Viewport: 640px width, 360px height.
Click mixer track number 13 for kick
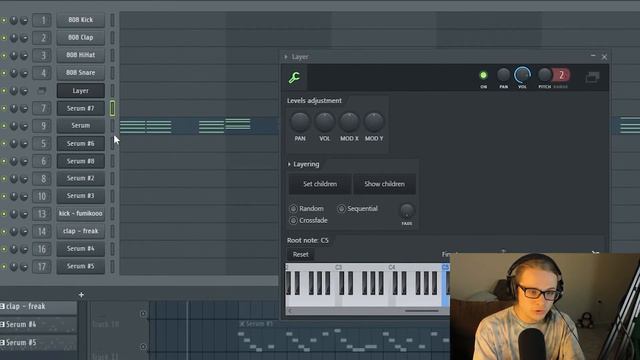[42, 213]
